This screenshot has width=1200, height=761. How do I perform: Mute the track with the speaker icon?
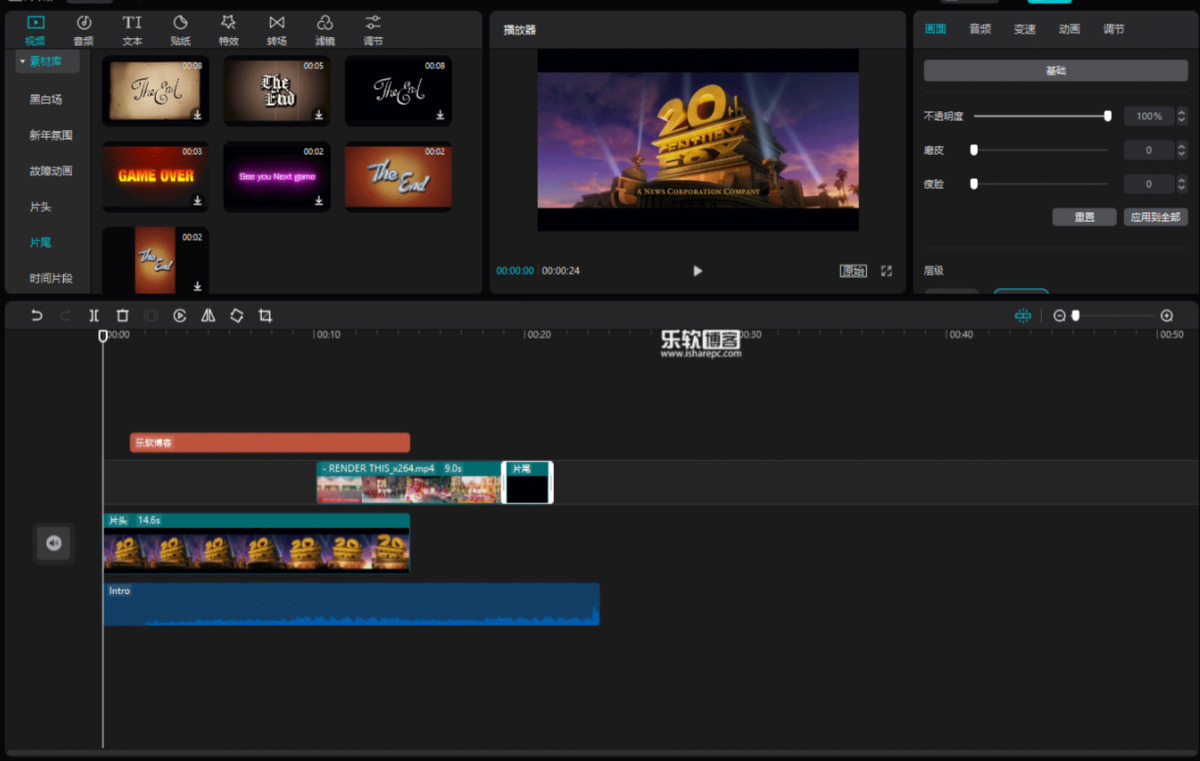pos(54,543)
